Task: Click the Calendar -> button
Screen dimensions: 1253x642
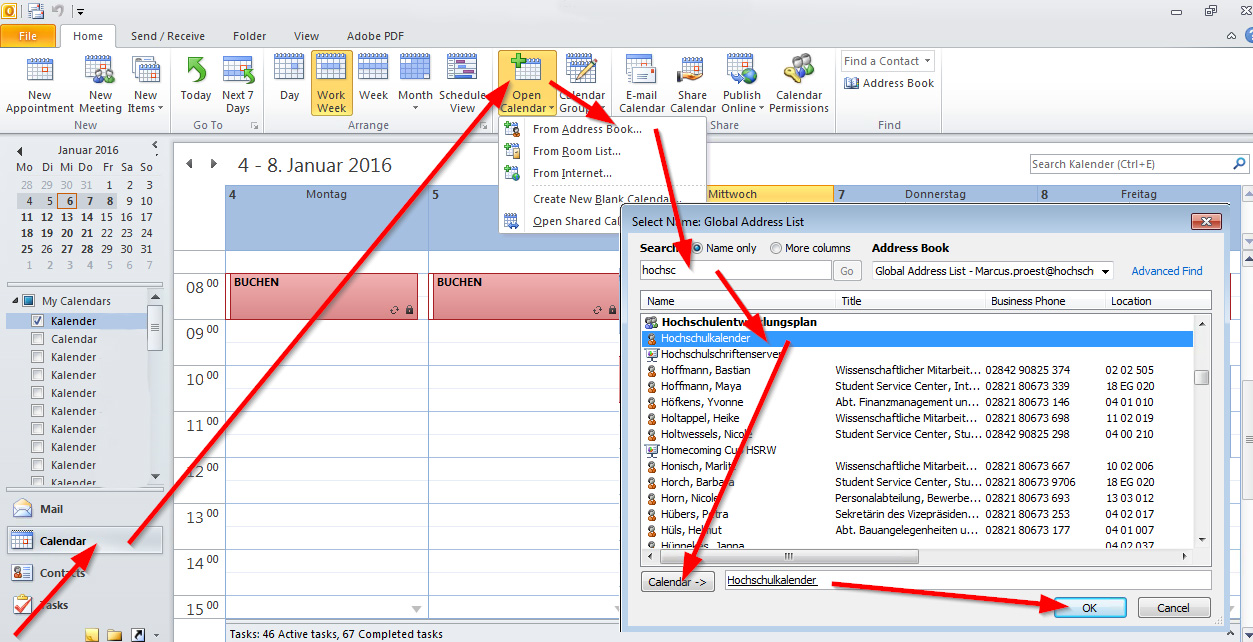Action: coord(677,581)
